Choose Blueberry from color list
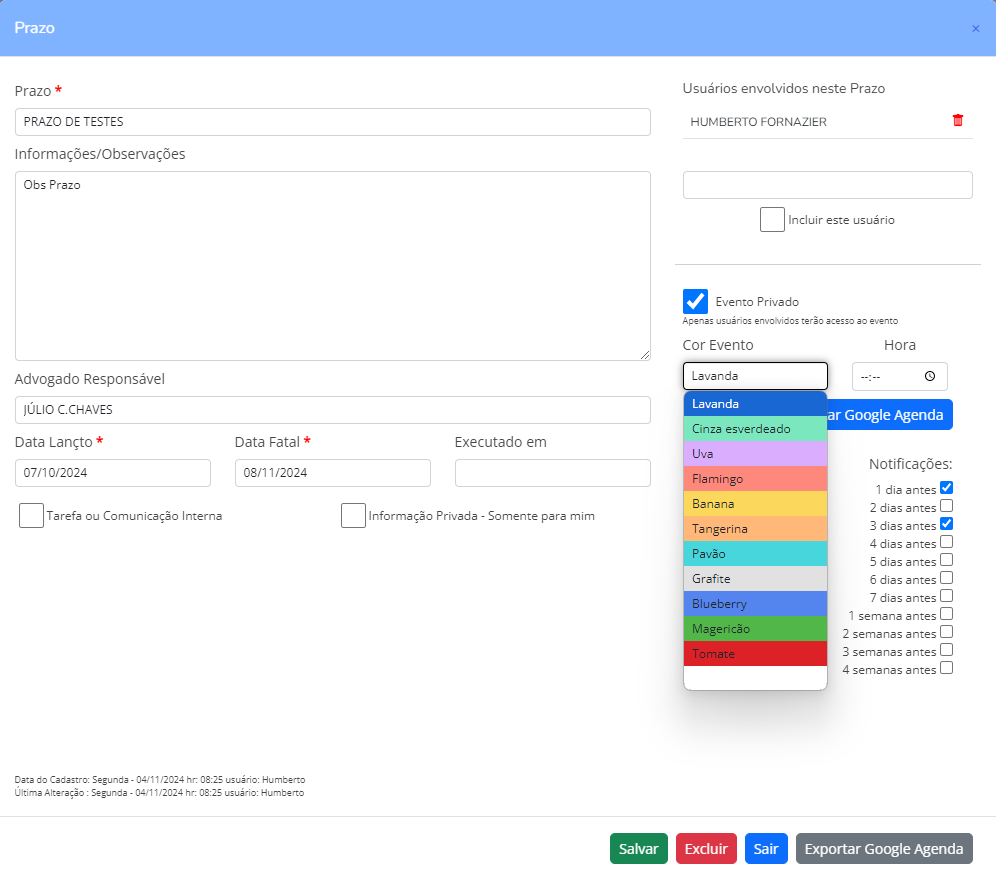The height and width of the screenshot is (883, 996). pos(755,604)
